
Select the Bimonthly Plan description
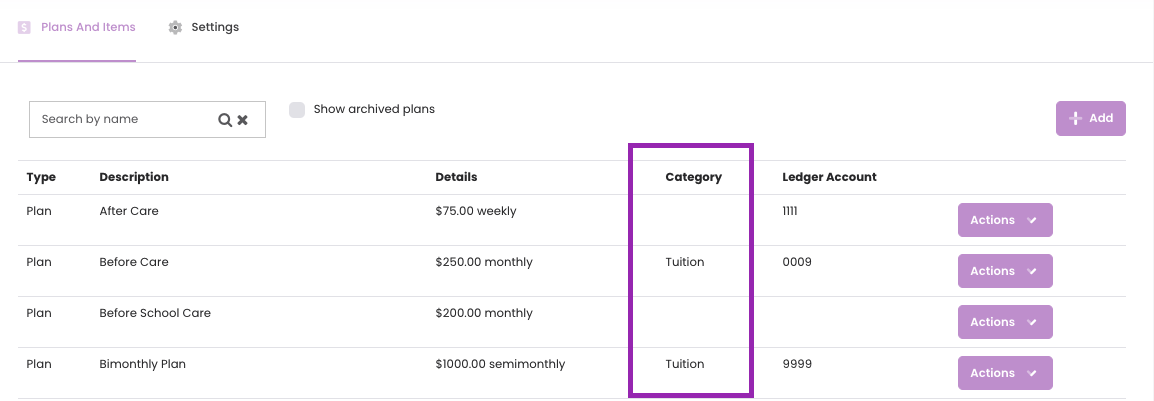(x=143, y=364)
